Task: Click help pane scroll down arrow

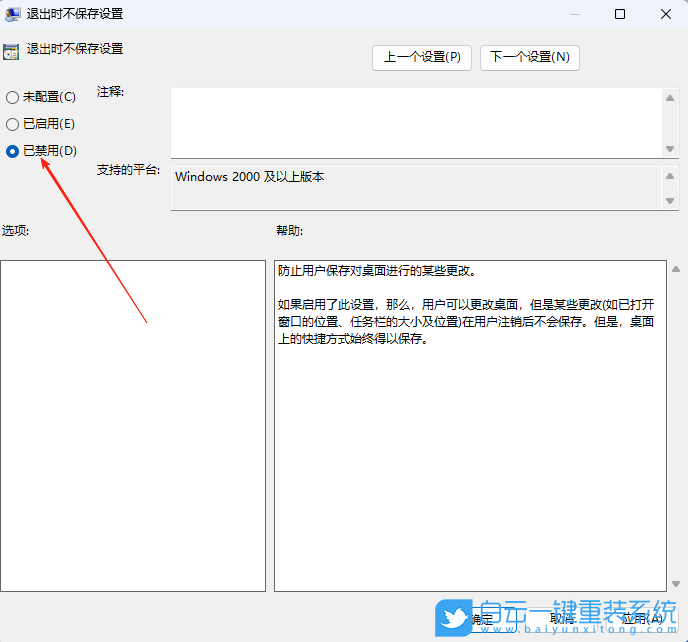Action: point(676,584)
